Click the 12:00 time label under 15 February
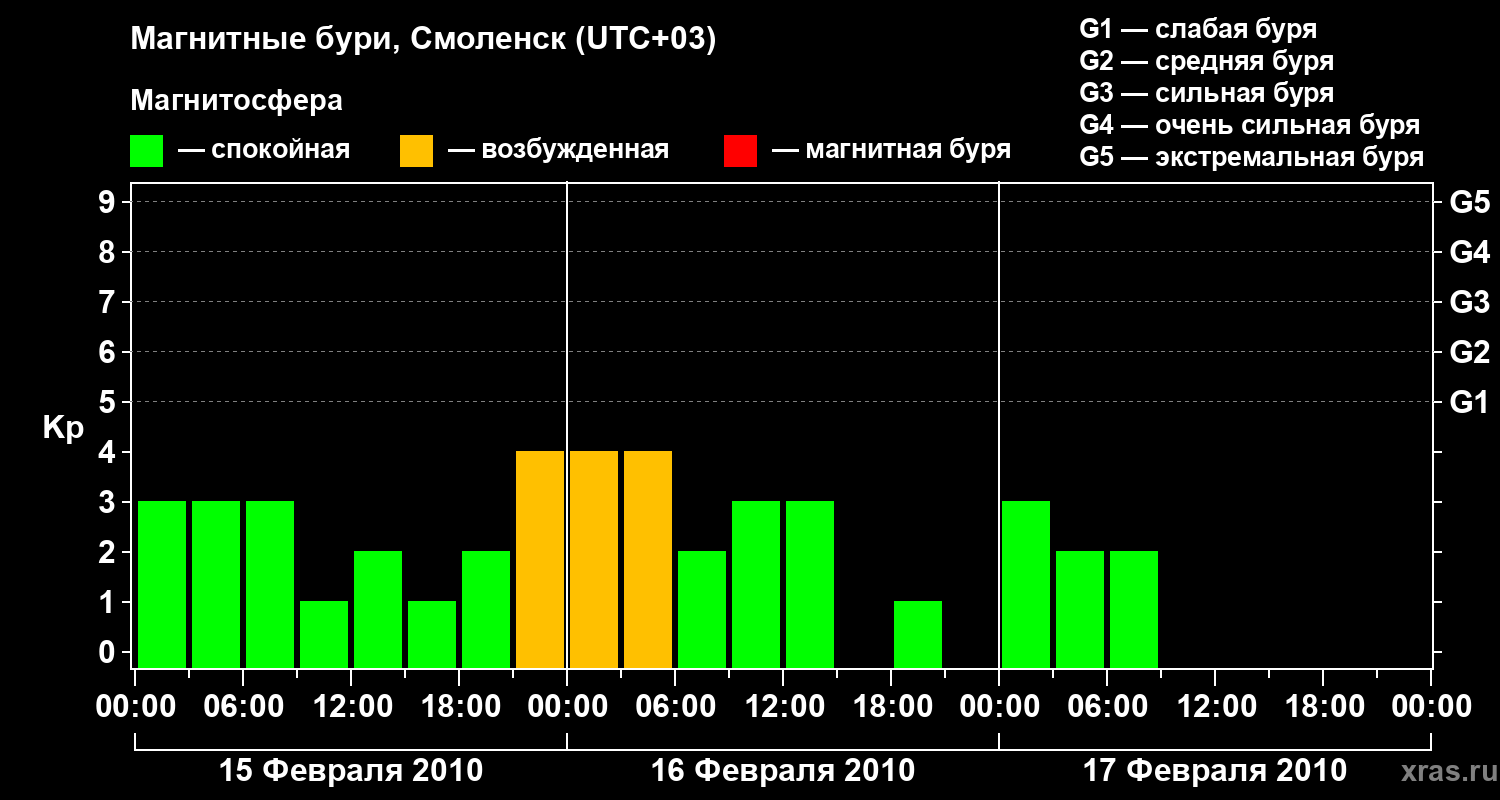Screen dimensions: 1500x800 351,707
